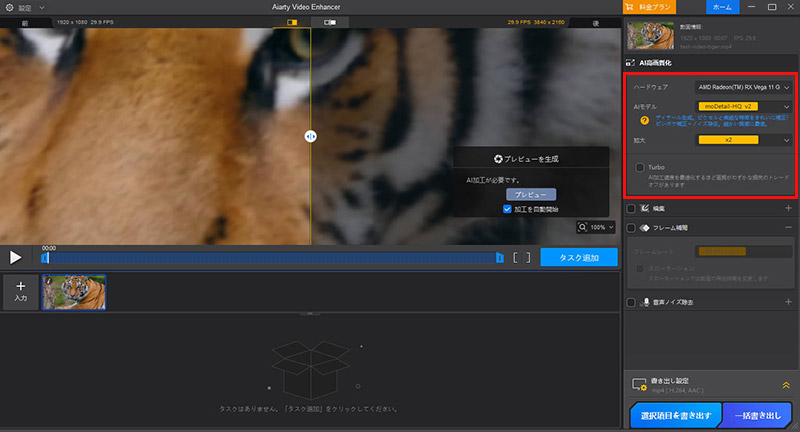Click the 後 after label tab
The width and height of the screenshot is (800, 432).
pyautogui.click(x=595, y=23)
